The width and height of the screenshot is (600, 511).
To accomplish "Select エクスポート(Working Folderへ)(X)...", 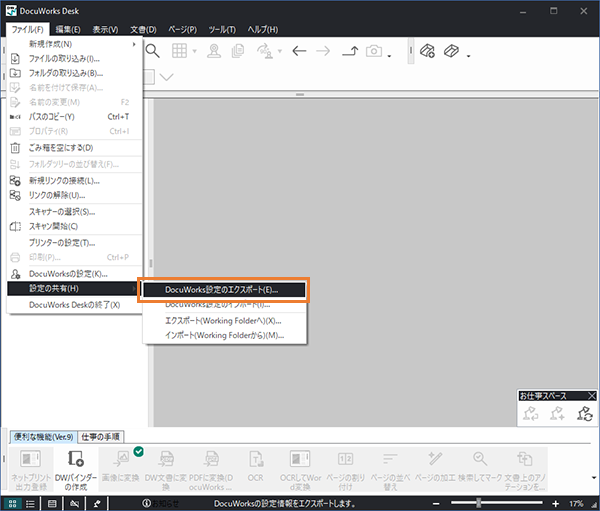I will point(225,320).
